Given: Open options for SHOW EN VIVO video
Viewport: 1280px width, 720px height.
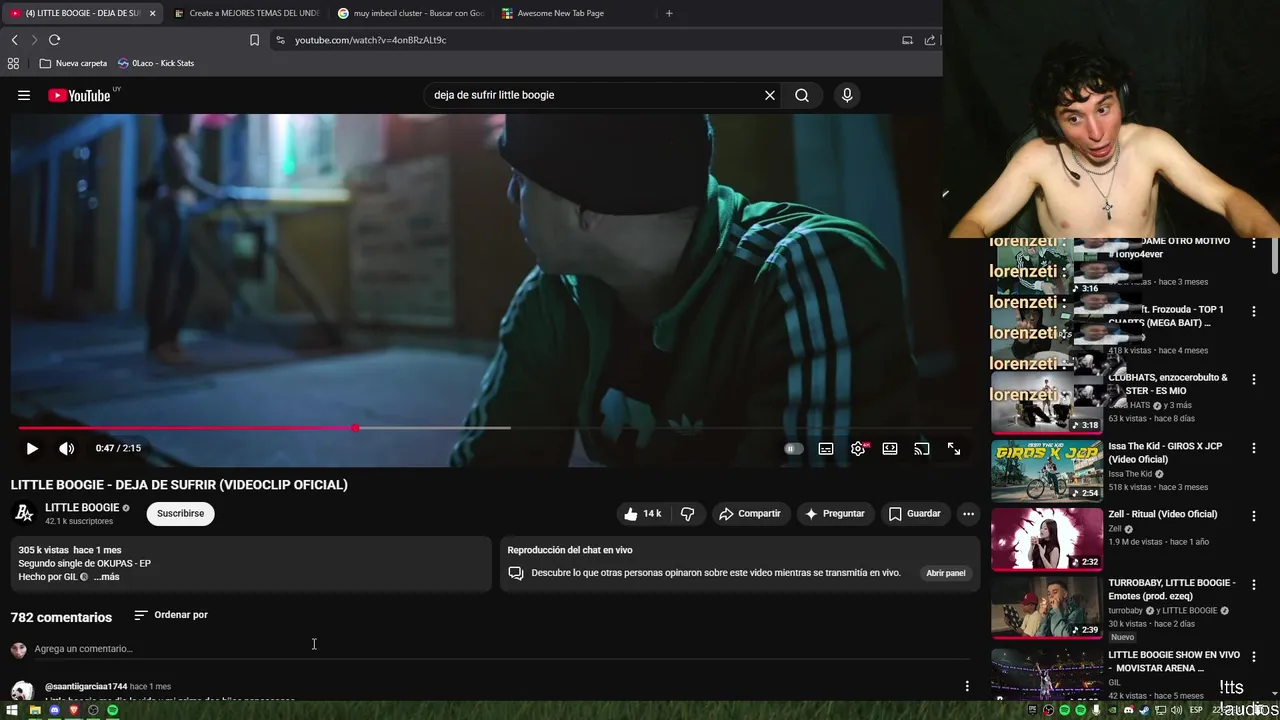Looking at the screenshot, I should [x=1254, y=656].
